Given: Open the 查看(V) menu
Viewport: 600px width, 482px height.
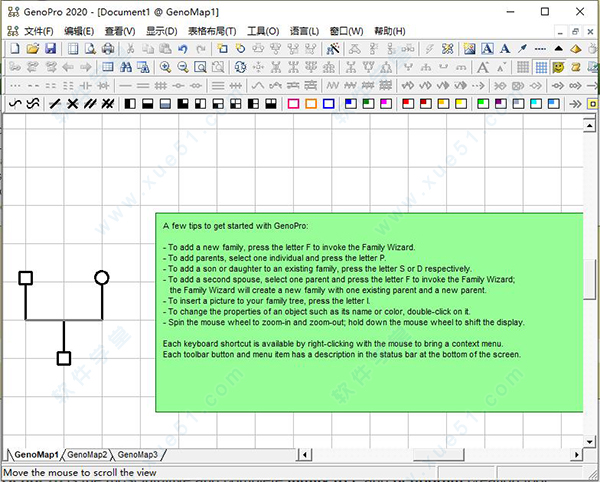Looking at the screenshot, I should coord(120,31).
